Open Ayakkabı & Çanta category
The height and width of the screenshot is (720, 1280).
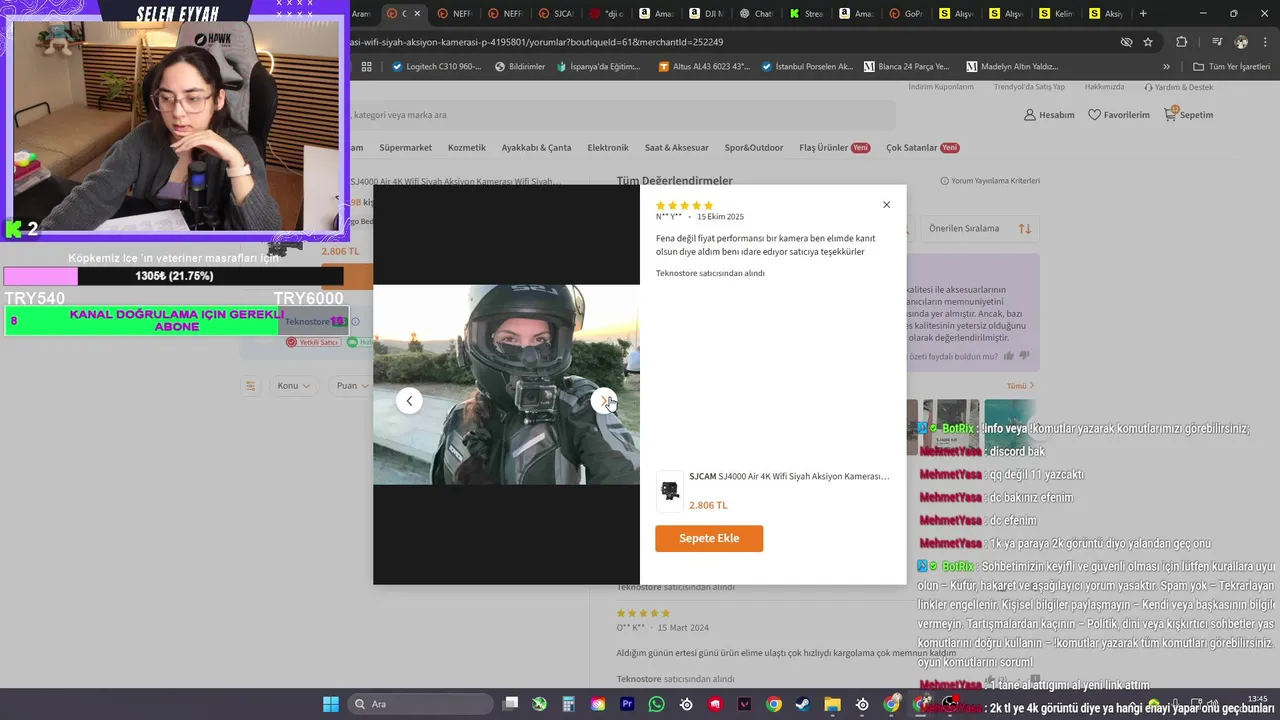[x=536, y=148]
